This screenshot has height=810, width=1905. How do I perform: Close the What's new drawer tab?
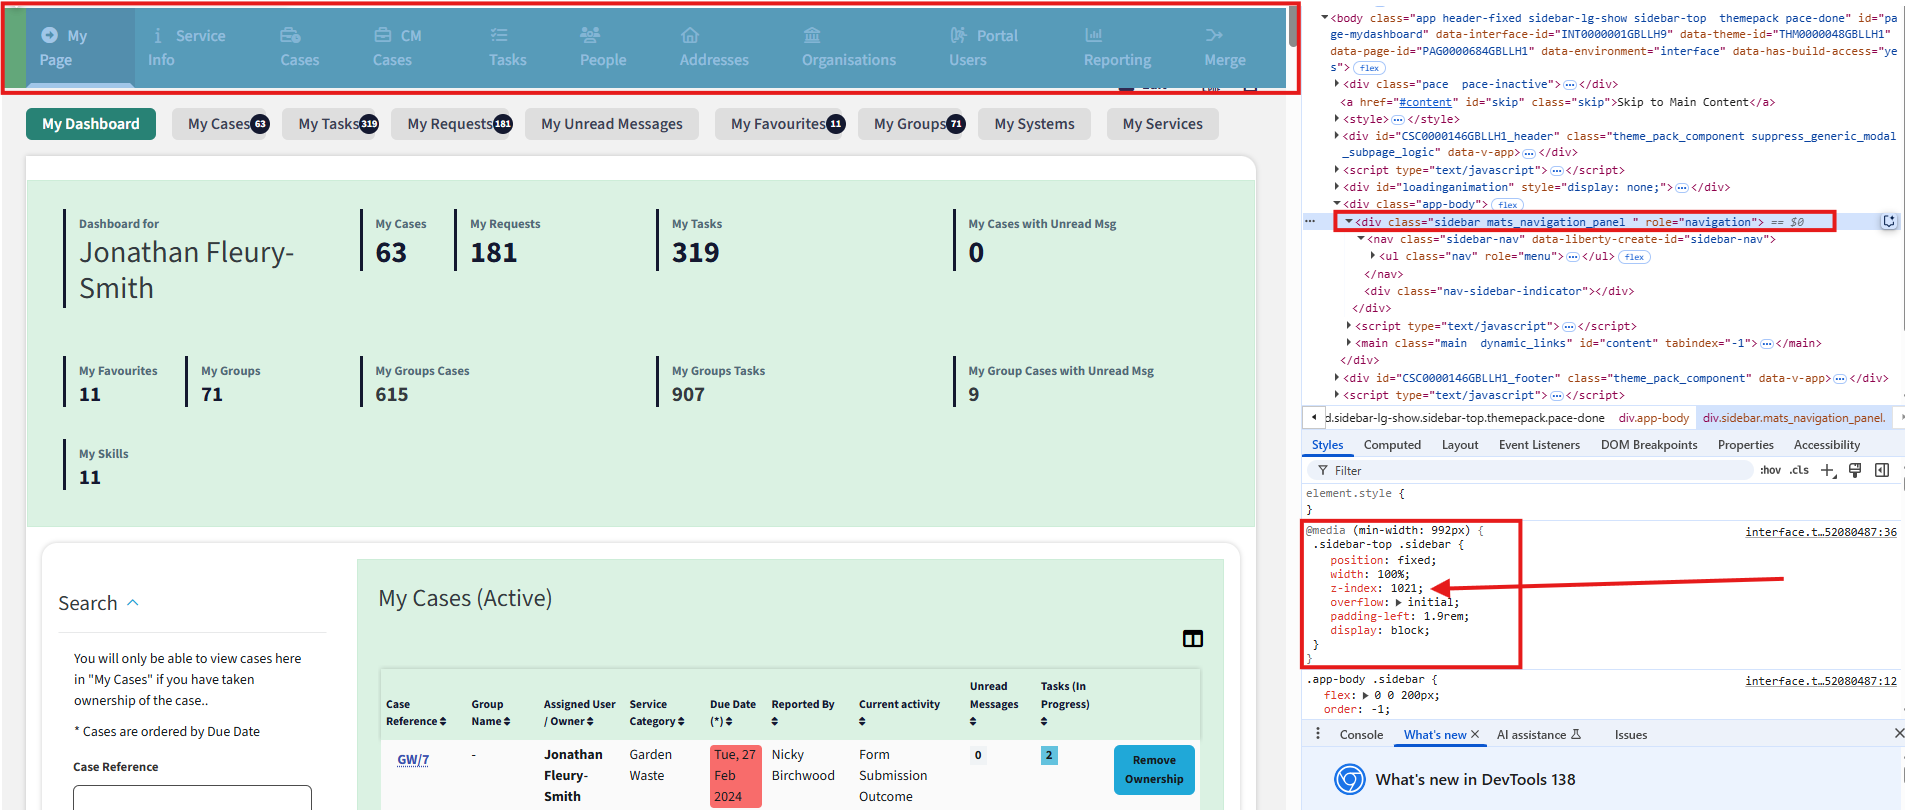click(1475, 734)
